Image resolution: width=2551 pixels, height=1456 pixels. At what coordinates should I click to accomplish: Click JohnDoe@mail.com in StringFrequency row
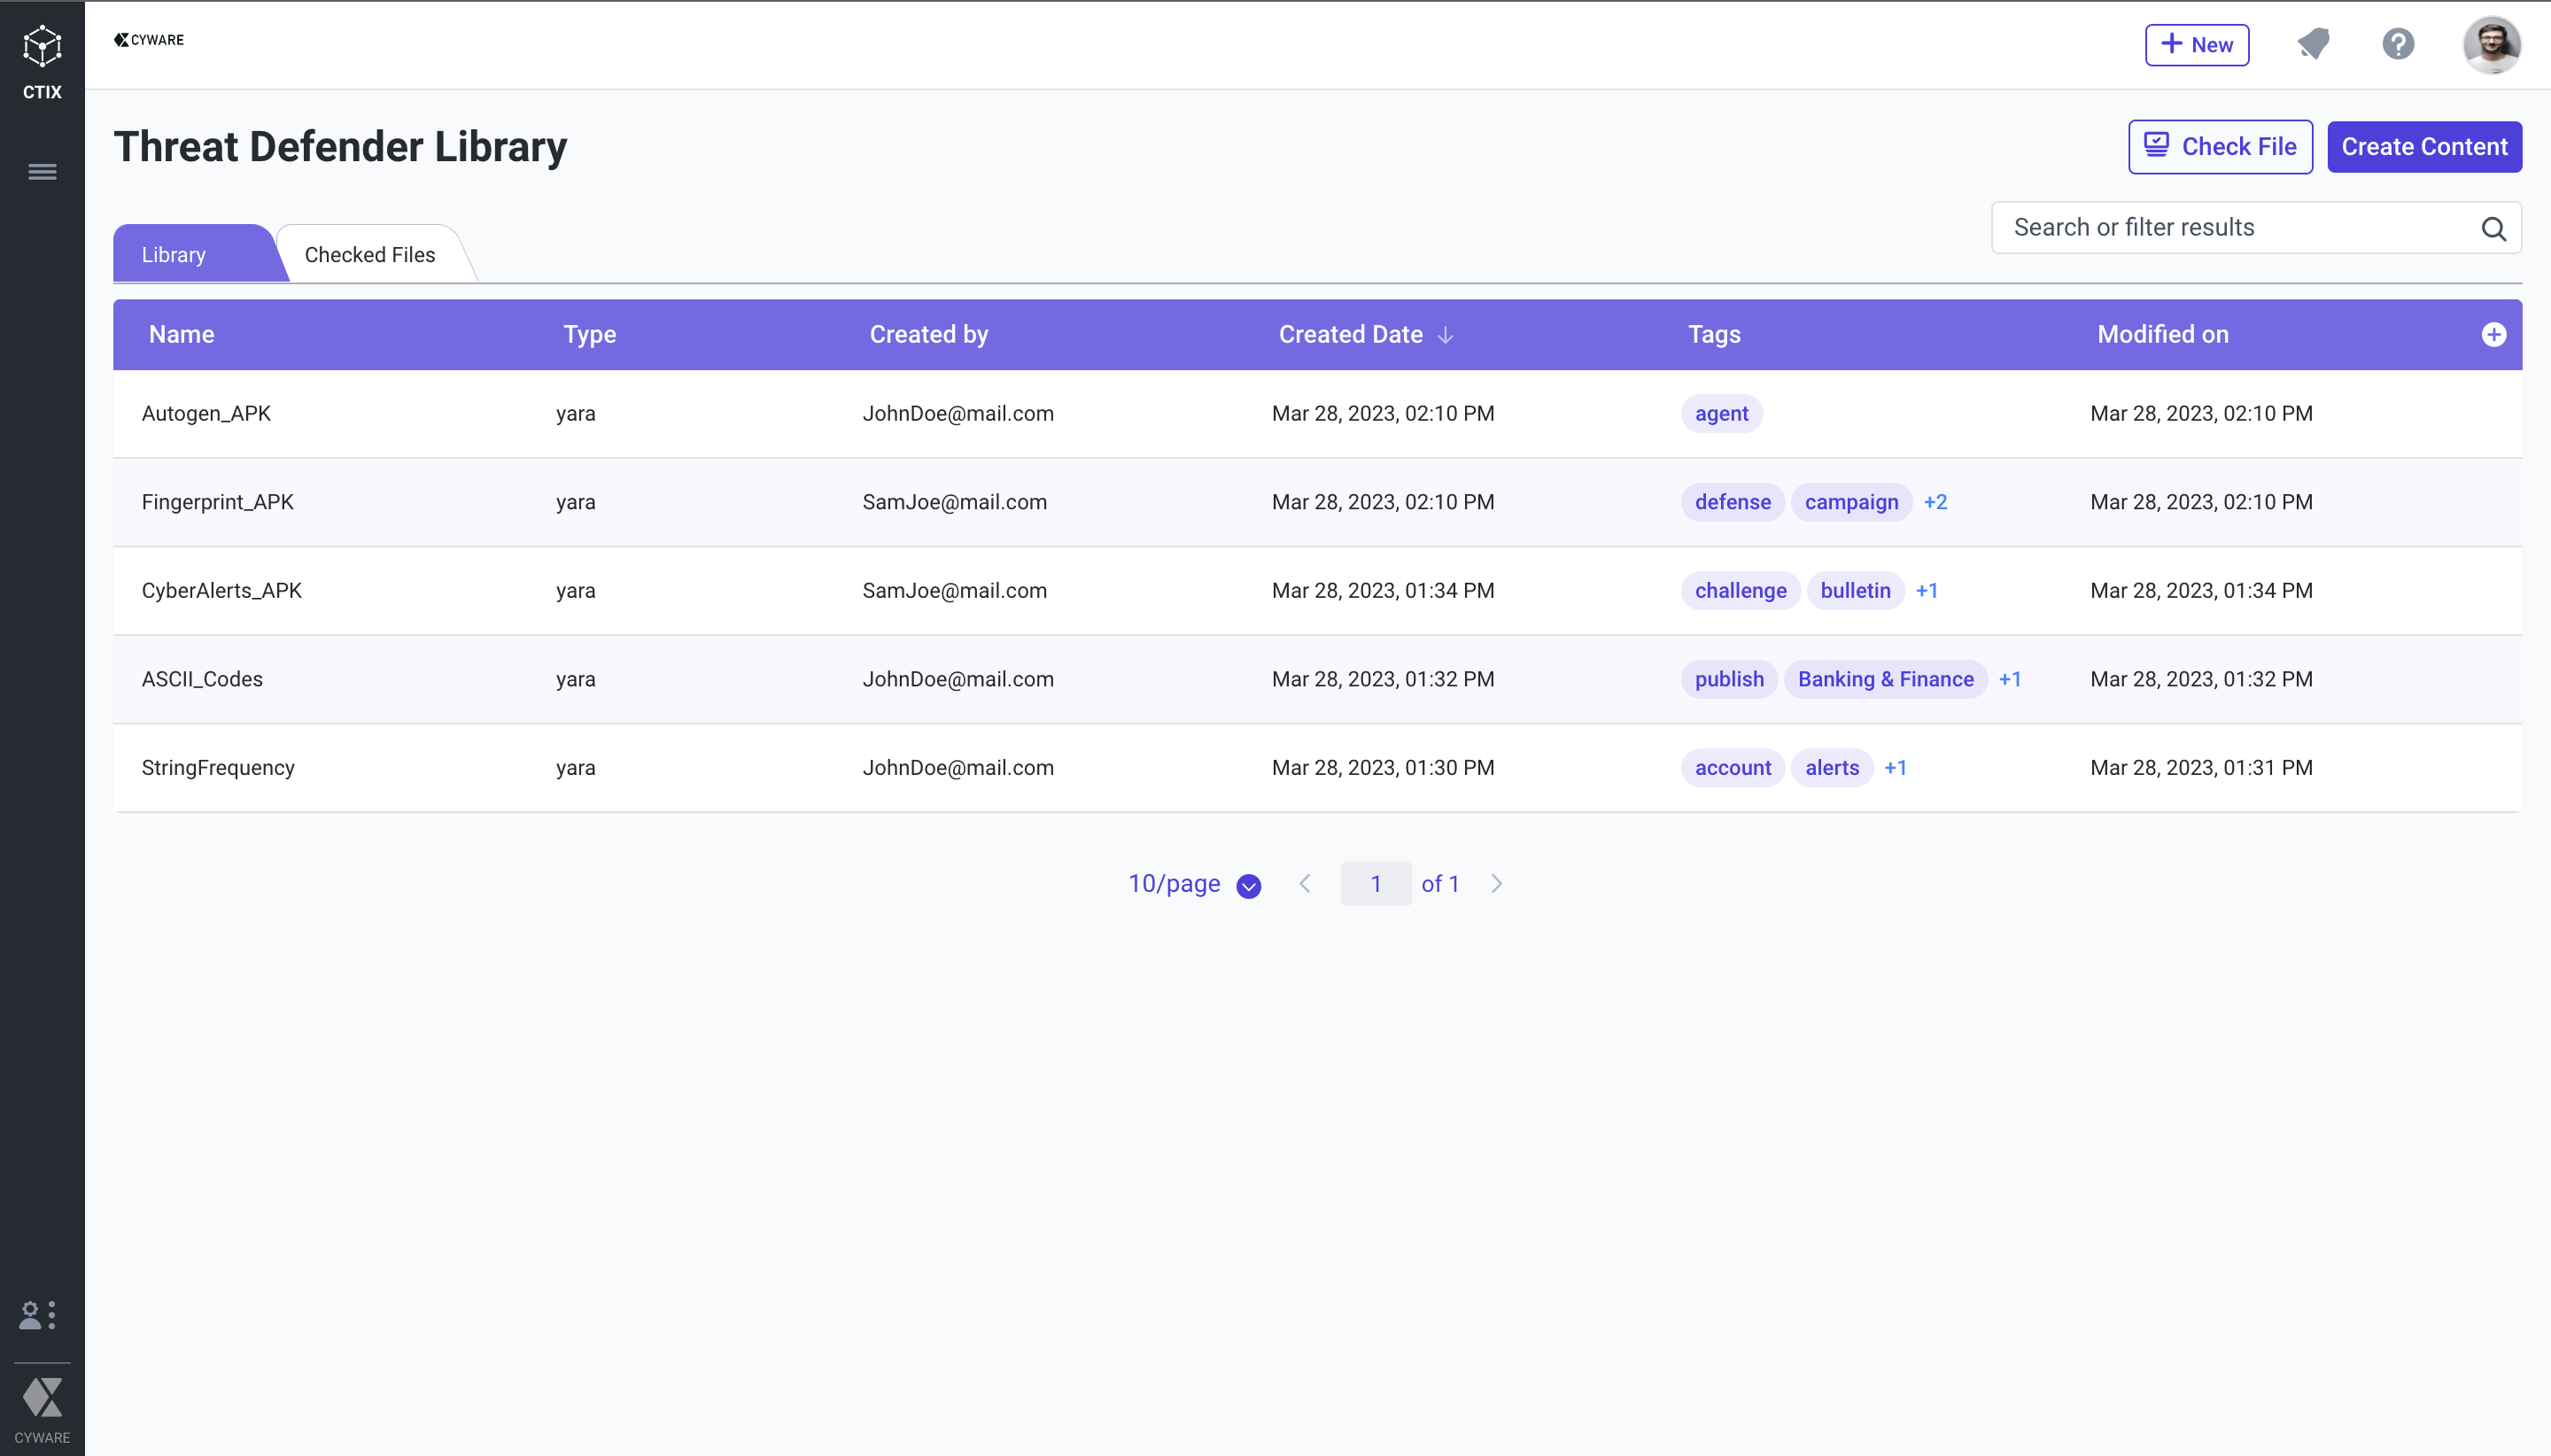click(958, 768)
